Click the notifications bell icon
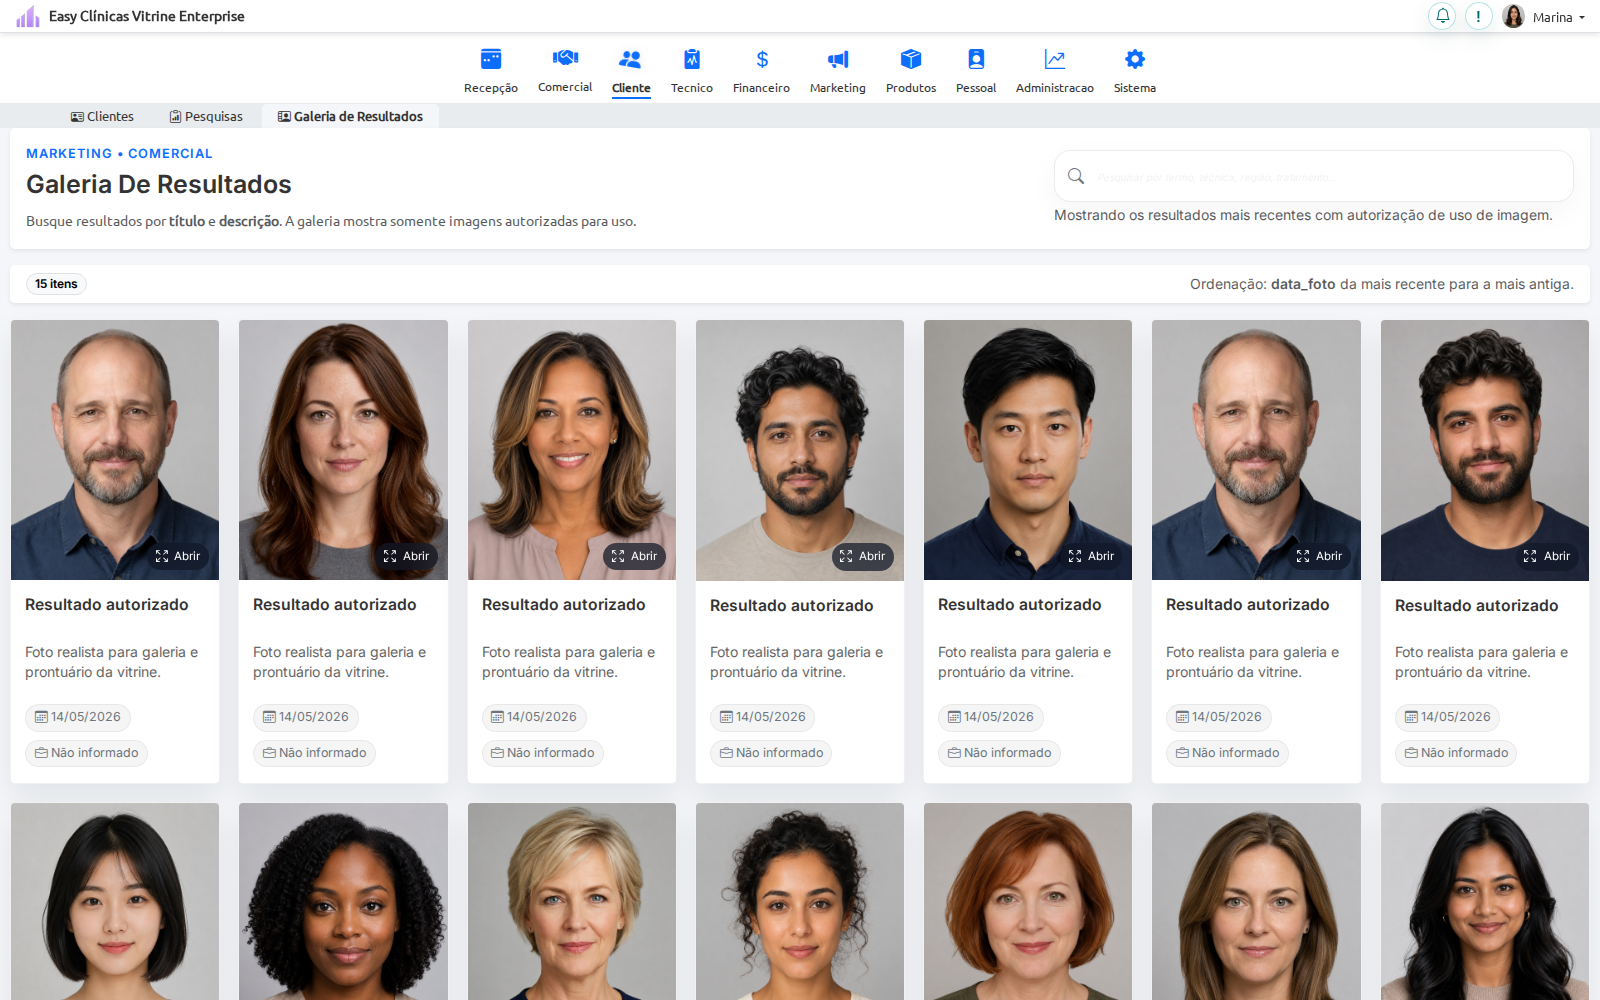This screenshot has height=1000, width=1600. pos(1442,16)
